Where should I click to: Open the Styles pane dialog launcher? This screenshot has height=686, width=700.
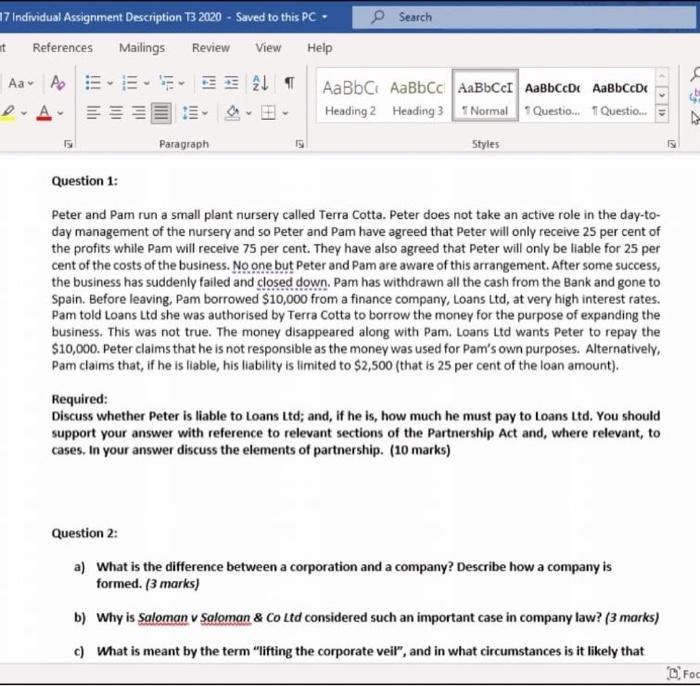[671, 144]
